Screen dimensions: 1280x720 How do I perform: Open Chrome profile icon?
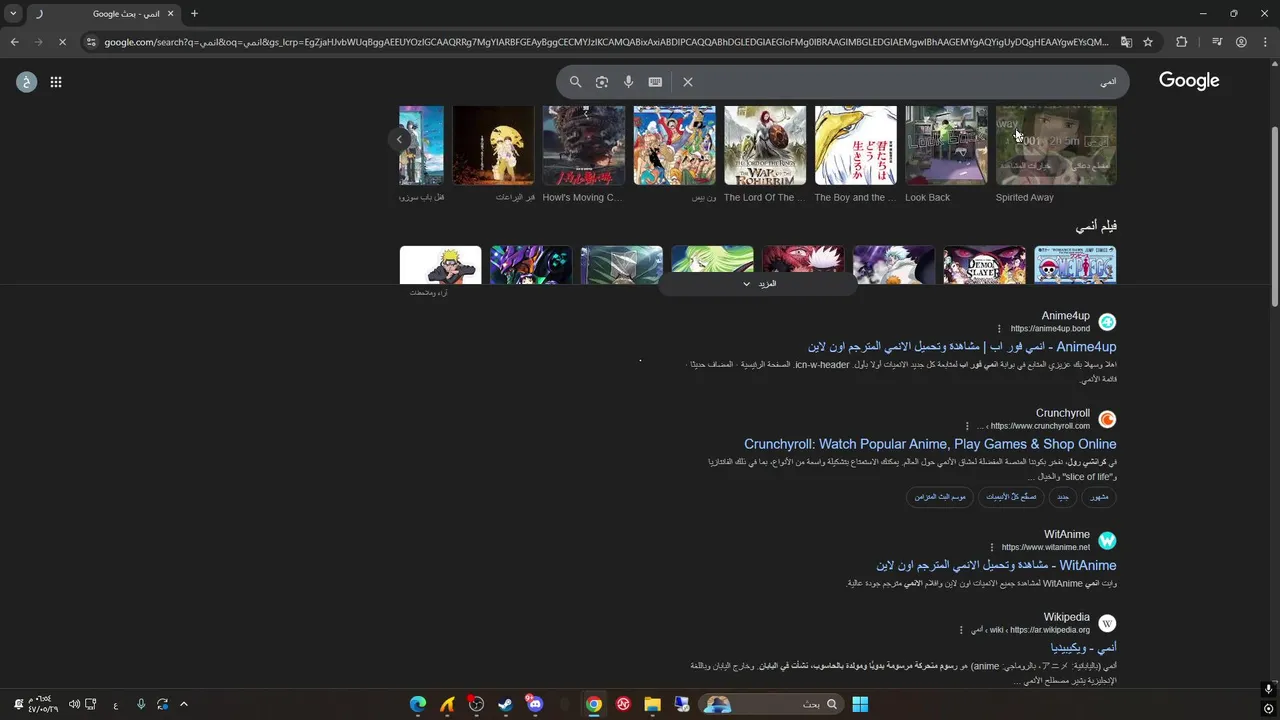pos(1241,42)
